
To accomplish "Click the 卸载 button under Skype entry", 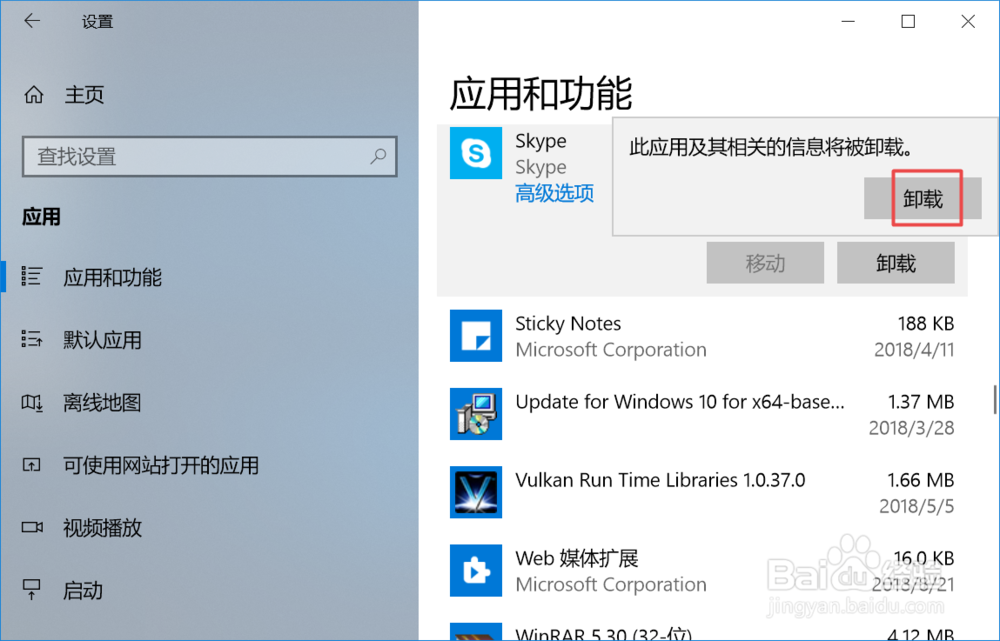I will [895, 263].
